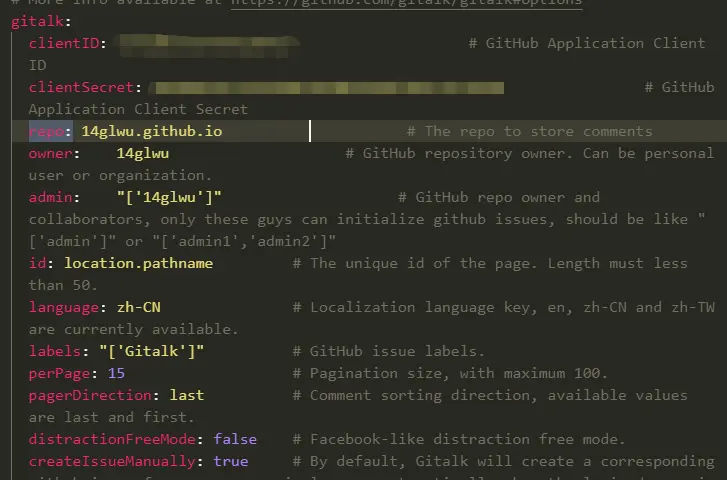This screenshot has width=727, height=480.
Task: Click the highlighted repo key
Action: (46, 131)
